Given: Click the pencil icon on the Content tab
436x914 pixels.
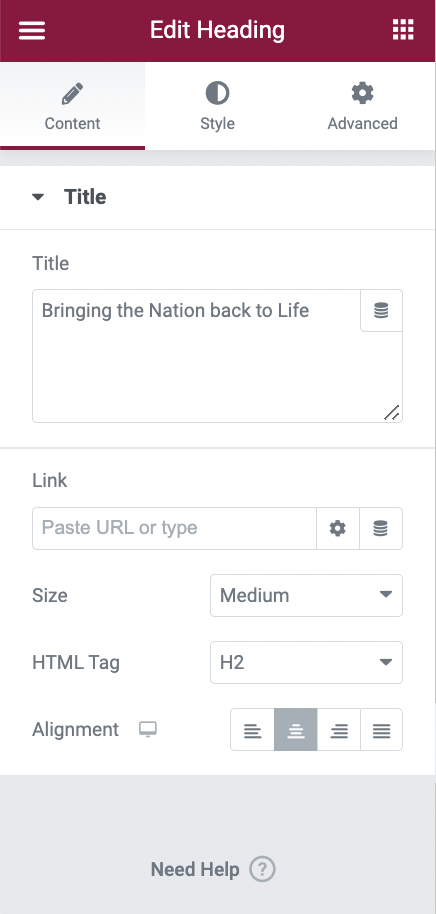Looking at the screenshot, I should click(72, 93).
